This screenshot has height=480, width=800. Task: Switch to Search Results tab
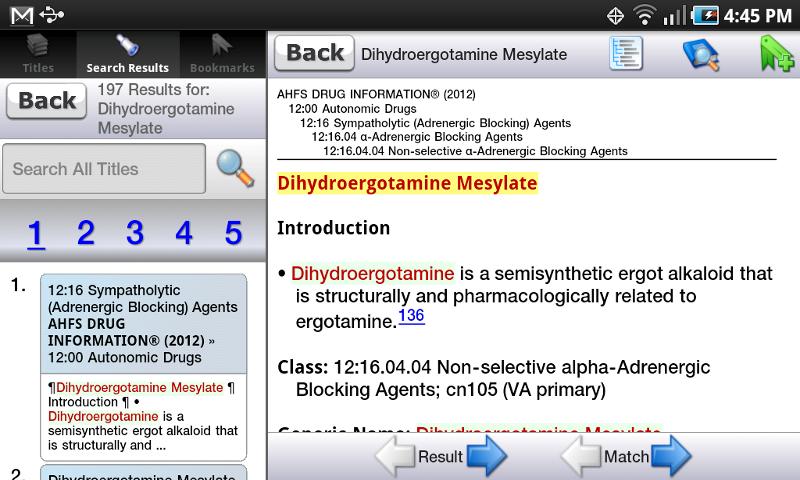coord(128,55)
